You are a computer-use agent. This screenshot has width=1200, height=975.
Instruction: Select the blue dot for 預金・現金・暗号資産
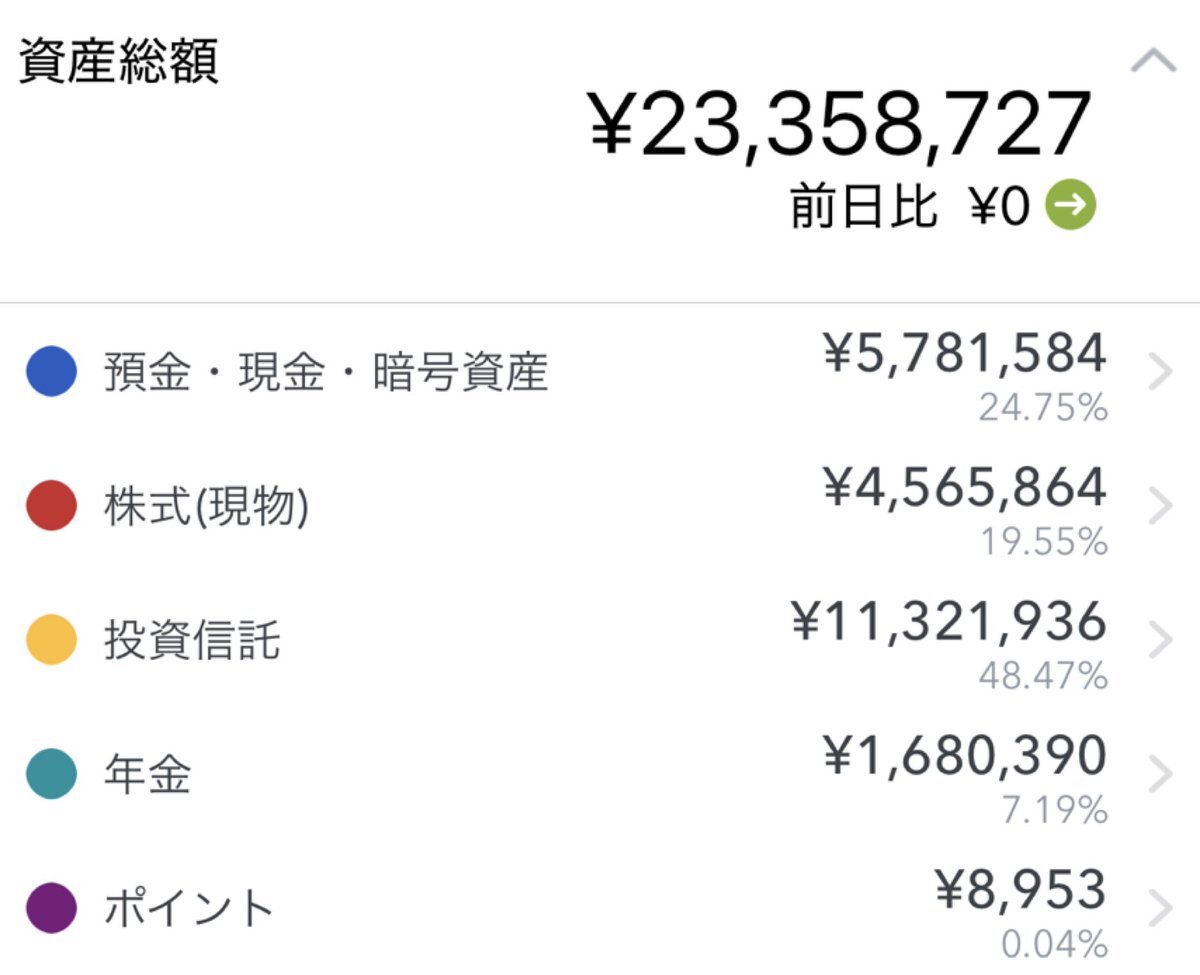click(51, 372)
